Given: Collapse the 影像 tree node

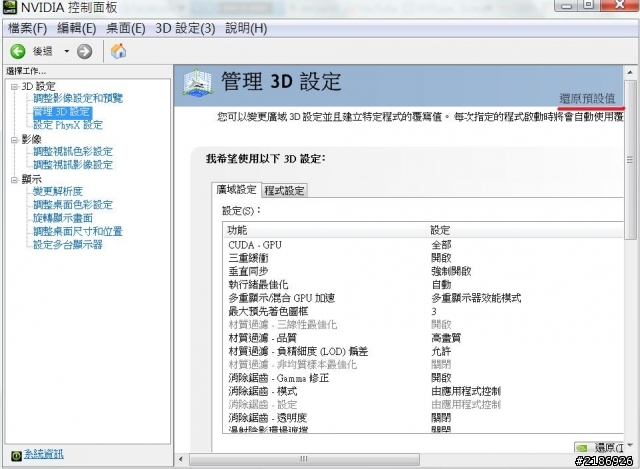Looking at the screenshot, I should [x=15, y=140].
